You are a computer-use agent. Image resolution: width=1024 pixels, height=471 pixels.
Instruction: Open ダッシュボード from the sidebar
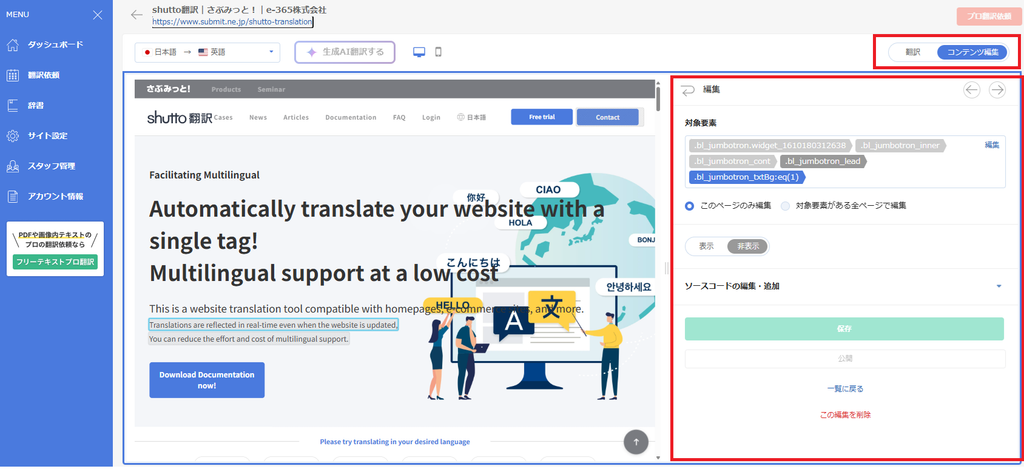coord(56,45)
